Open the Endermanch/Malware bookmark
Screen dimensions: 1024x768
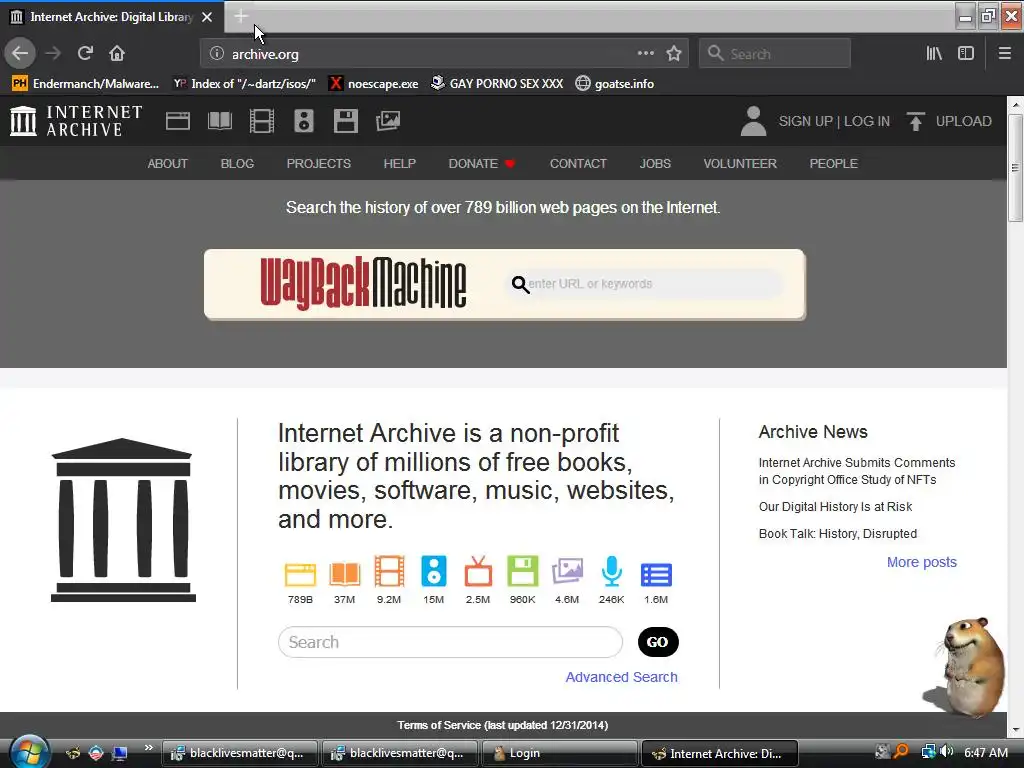(86, 84)
